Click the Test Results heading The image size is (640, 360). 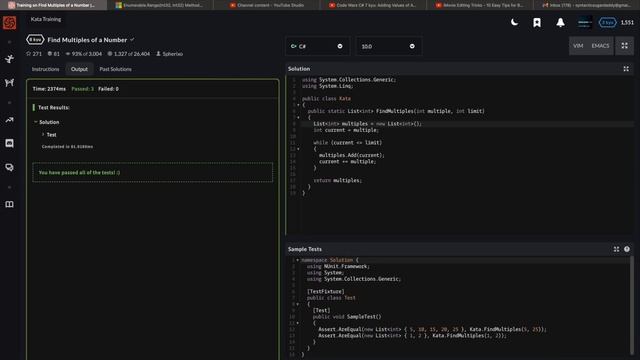coord(53,107)
